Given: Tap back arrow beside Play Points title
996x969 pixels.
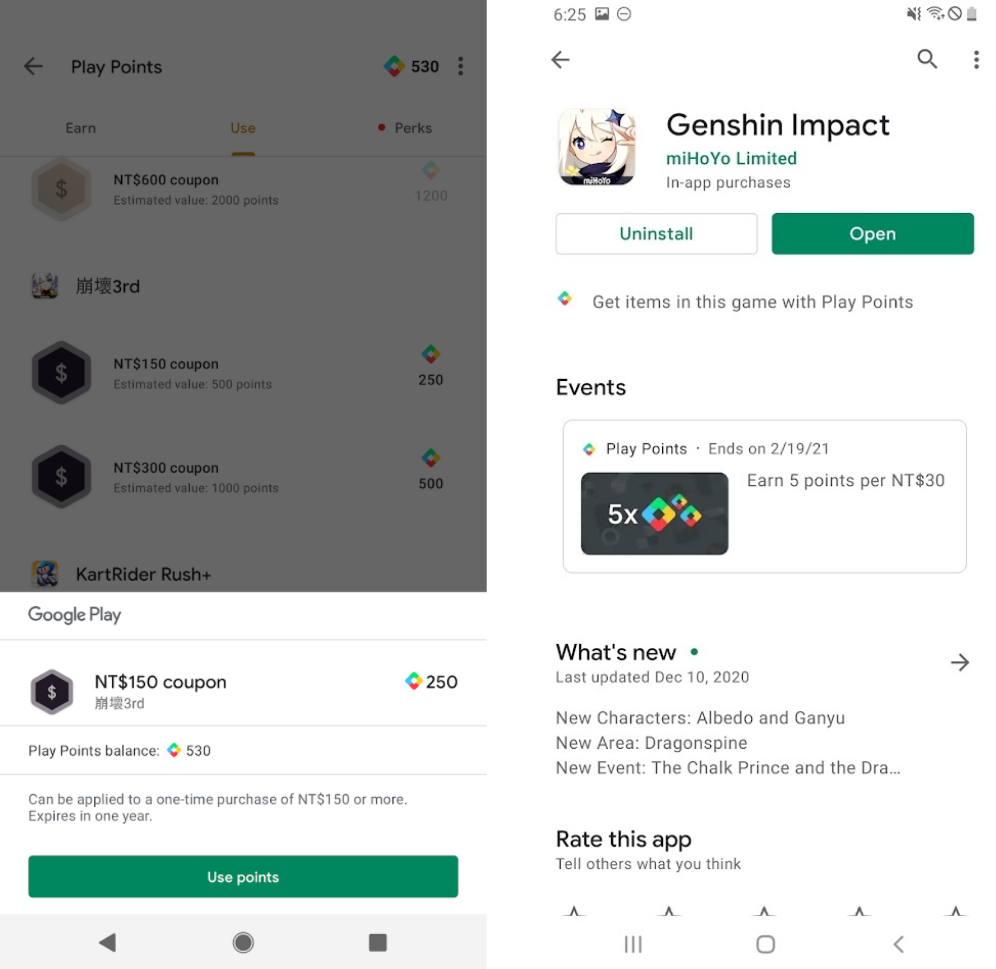Looking at the screenshot, I should tap(33, 66).
